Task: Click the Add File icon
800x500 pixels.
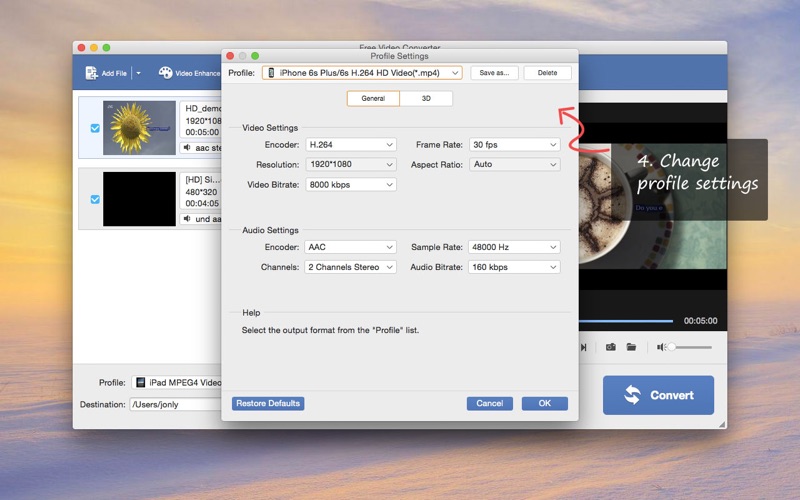Action: point(91,73)
